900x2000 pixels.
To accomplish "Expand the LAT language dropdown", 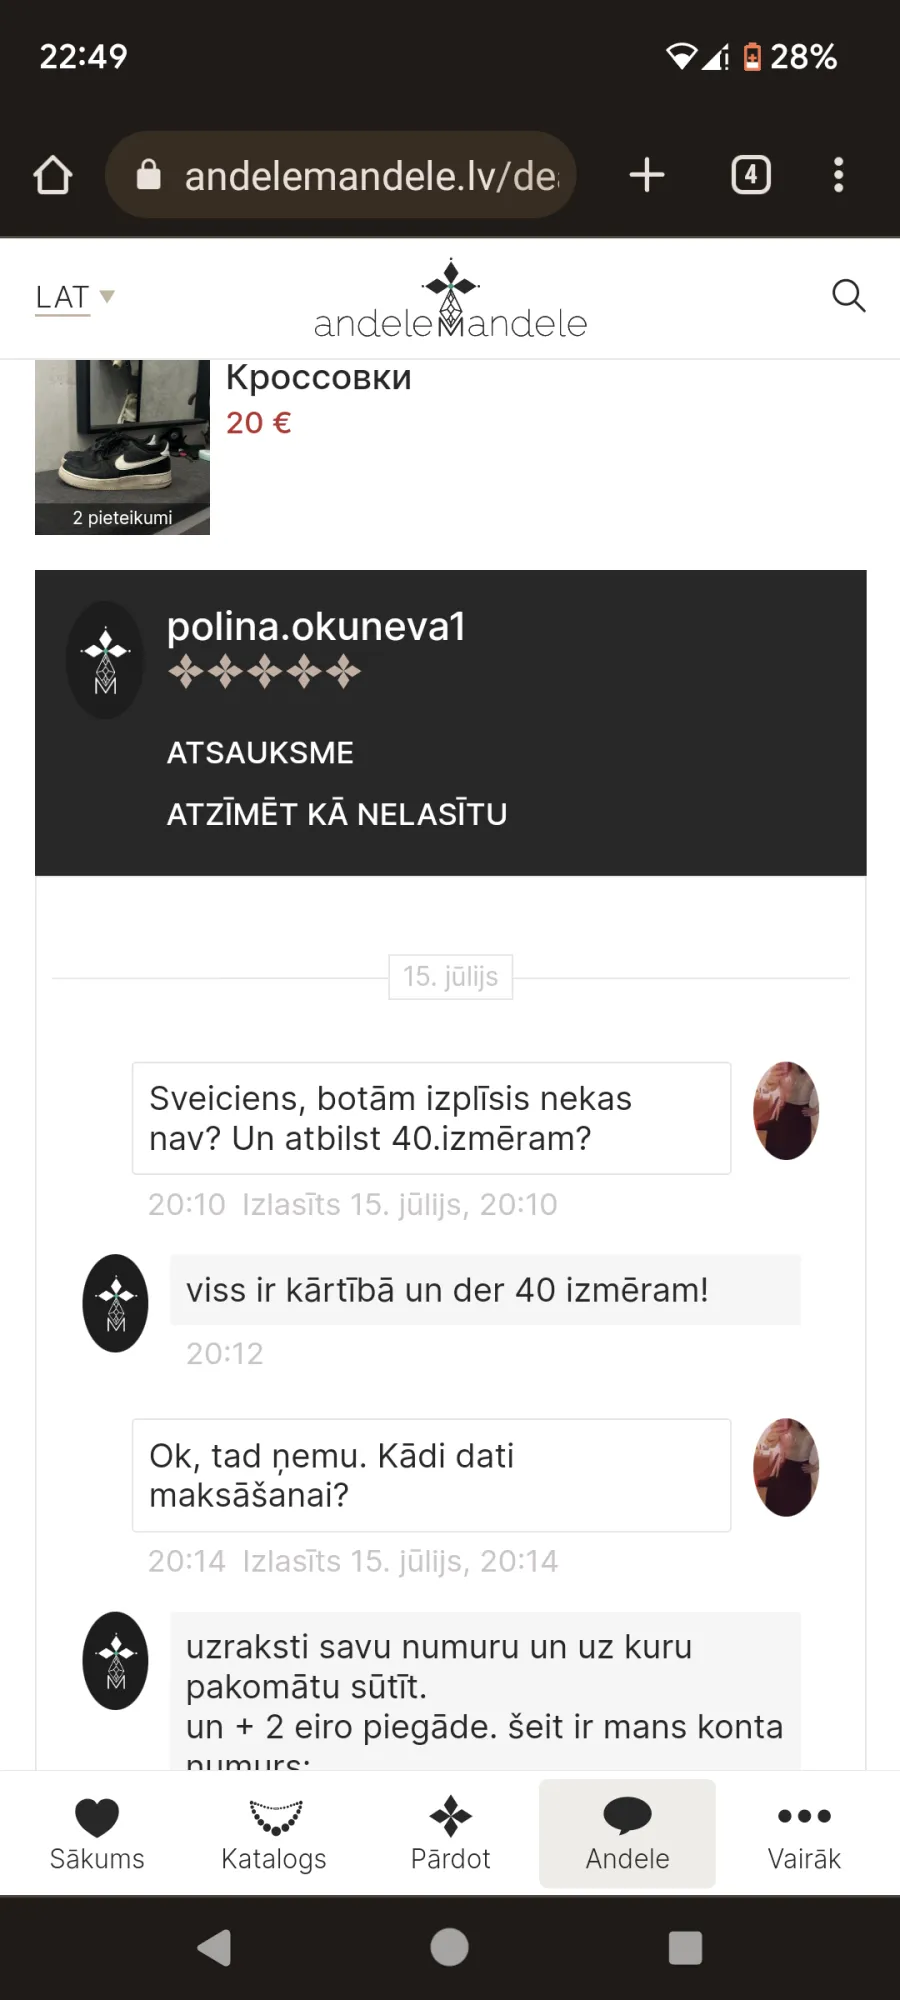I will tap(75, 297).
